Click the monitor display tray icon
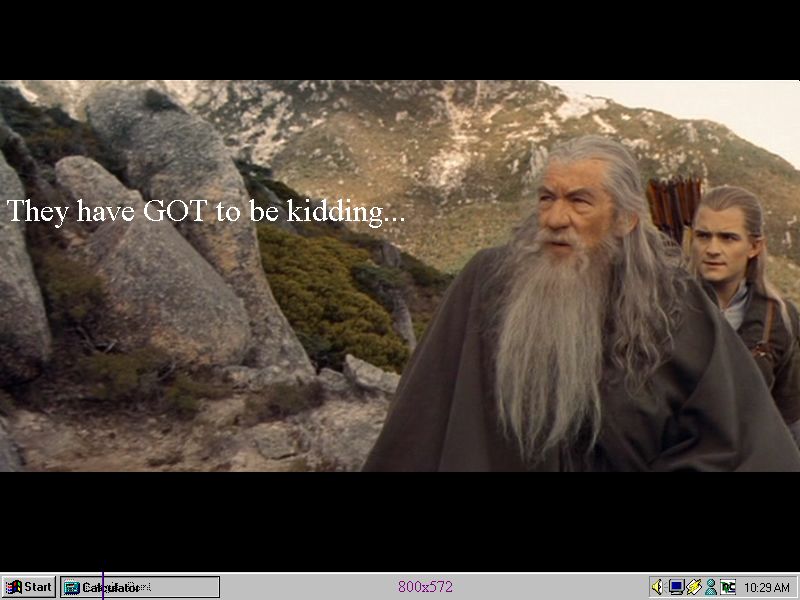 (x=676, y=587)
